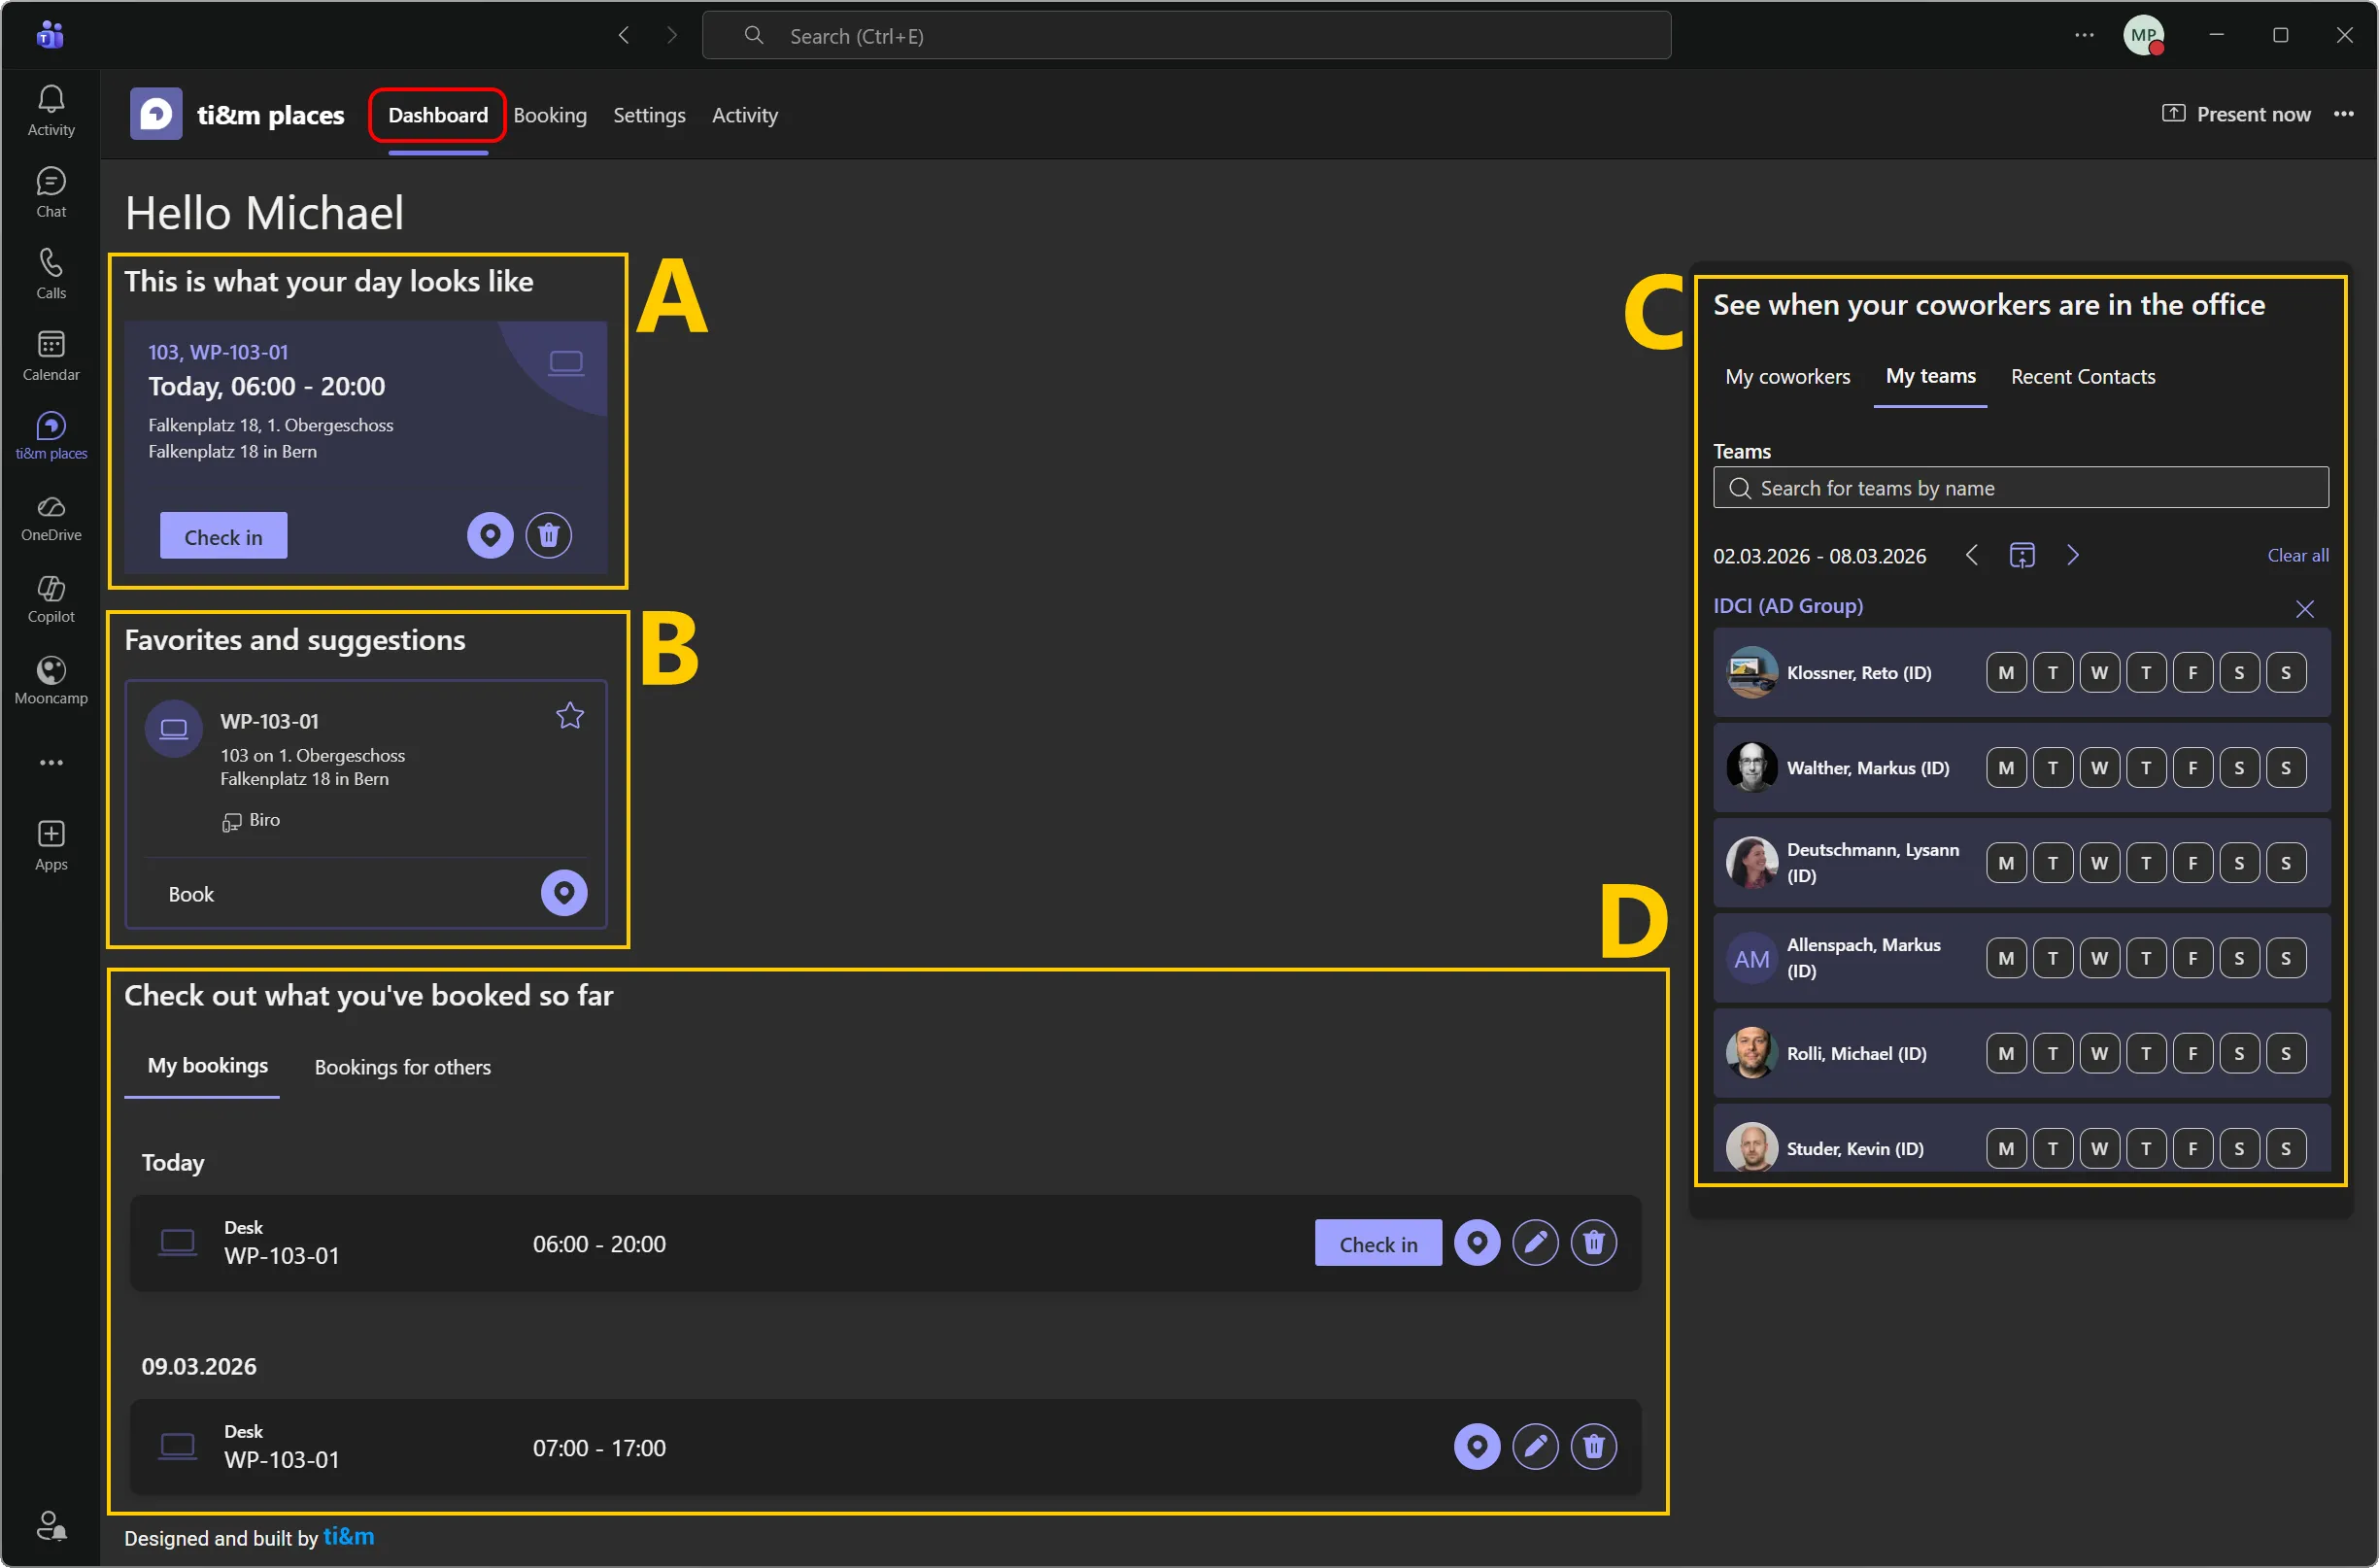Show WP-103-01 suggestion on the map

(x=564, y=893)
